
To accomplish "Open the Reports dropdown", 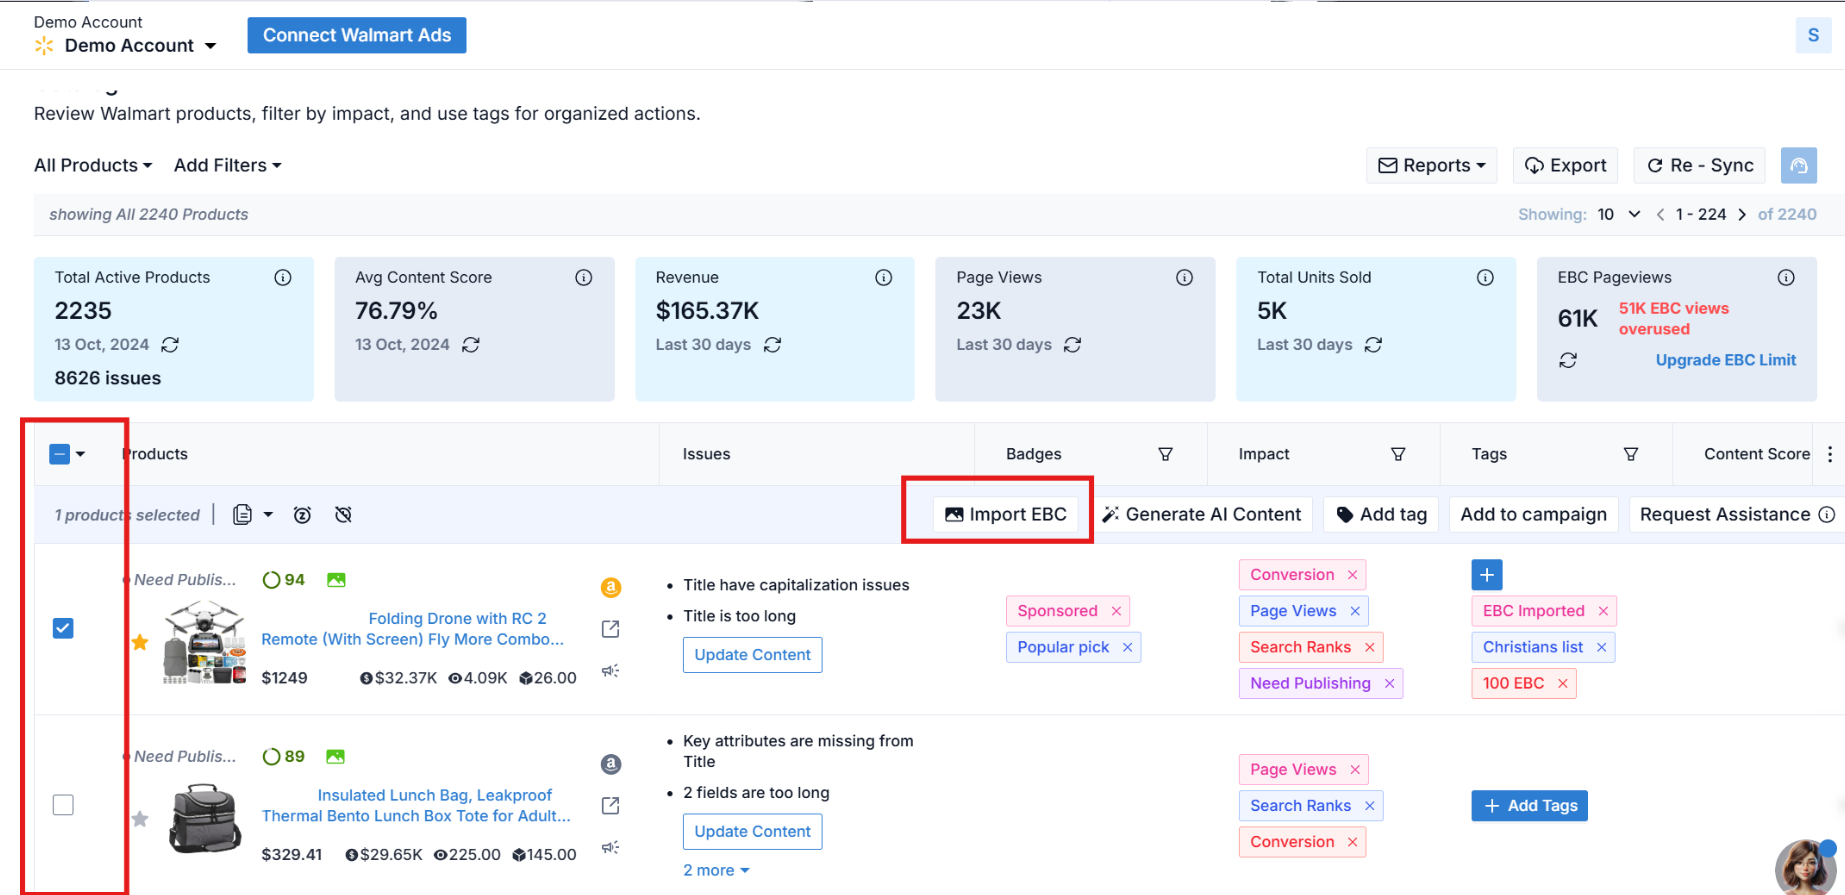I will tap(1432, 165).
